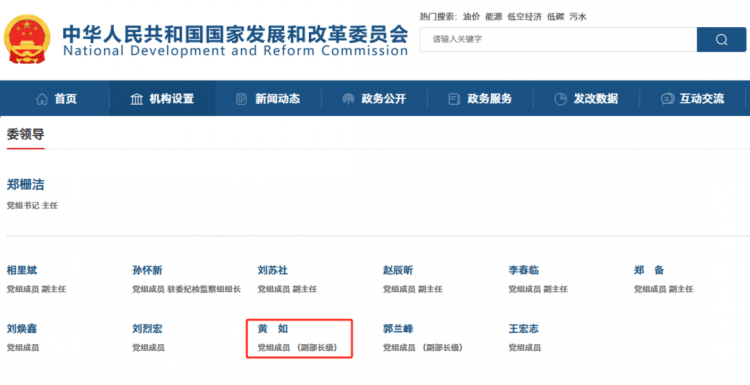Open profile of 王宏志

524,329
